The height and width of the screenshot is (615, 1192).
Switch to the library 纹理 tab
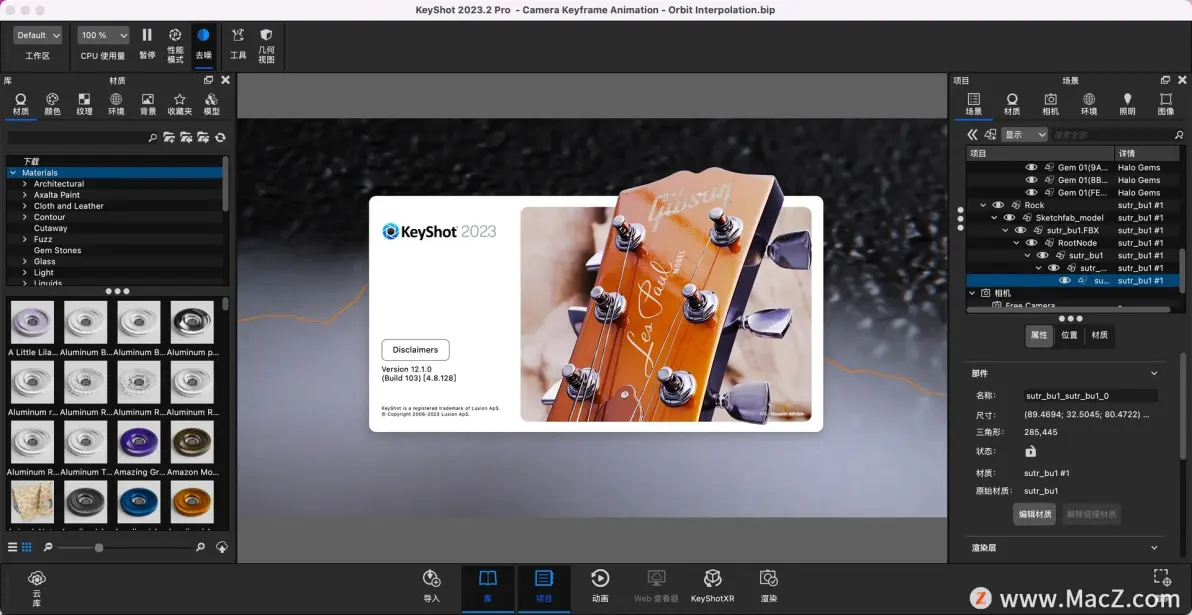pos(84,105)
